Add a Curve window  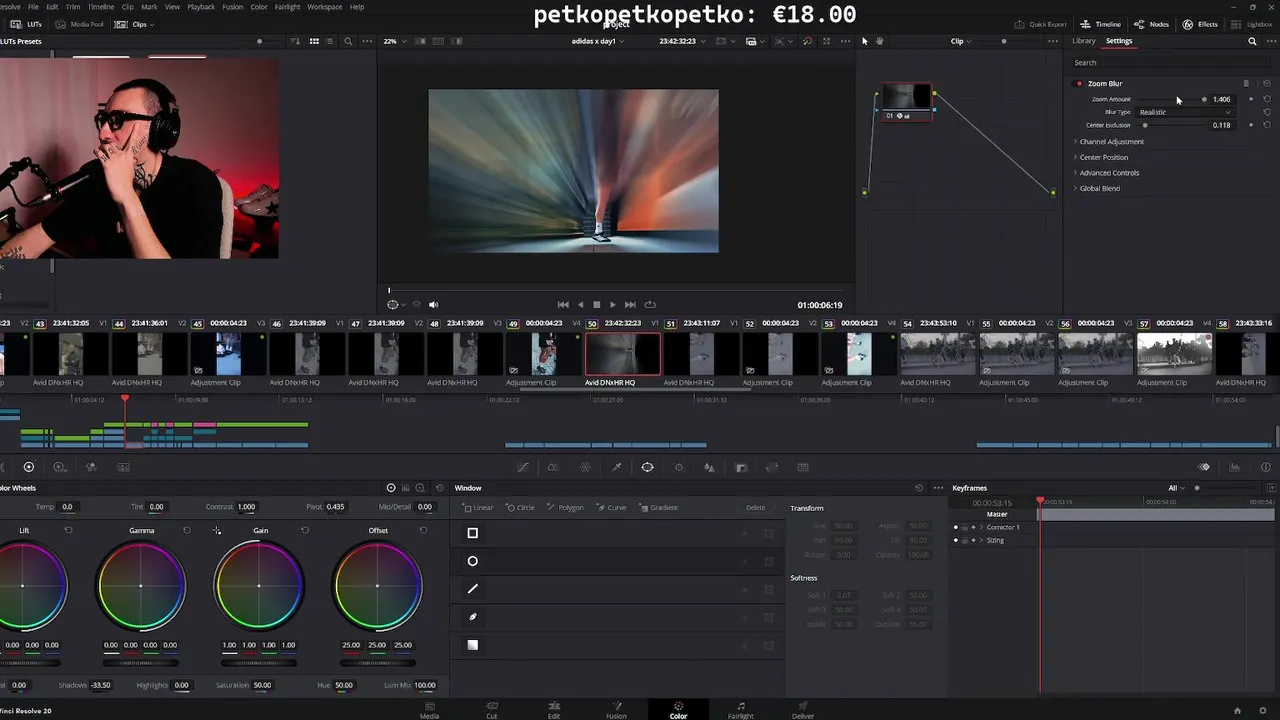point(611,507)
